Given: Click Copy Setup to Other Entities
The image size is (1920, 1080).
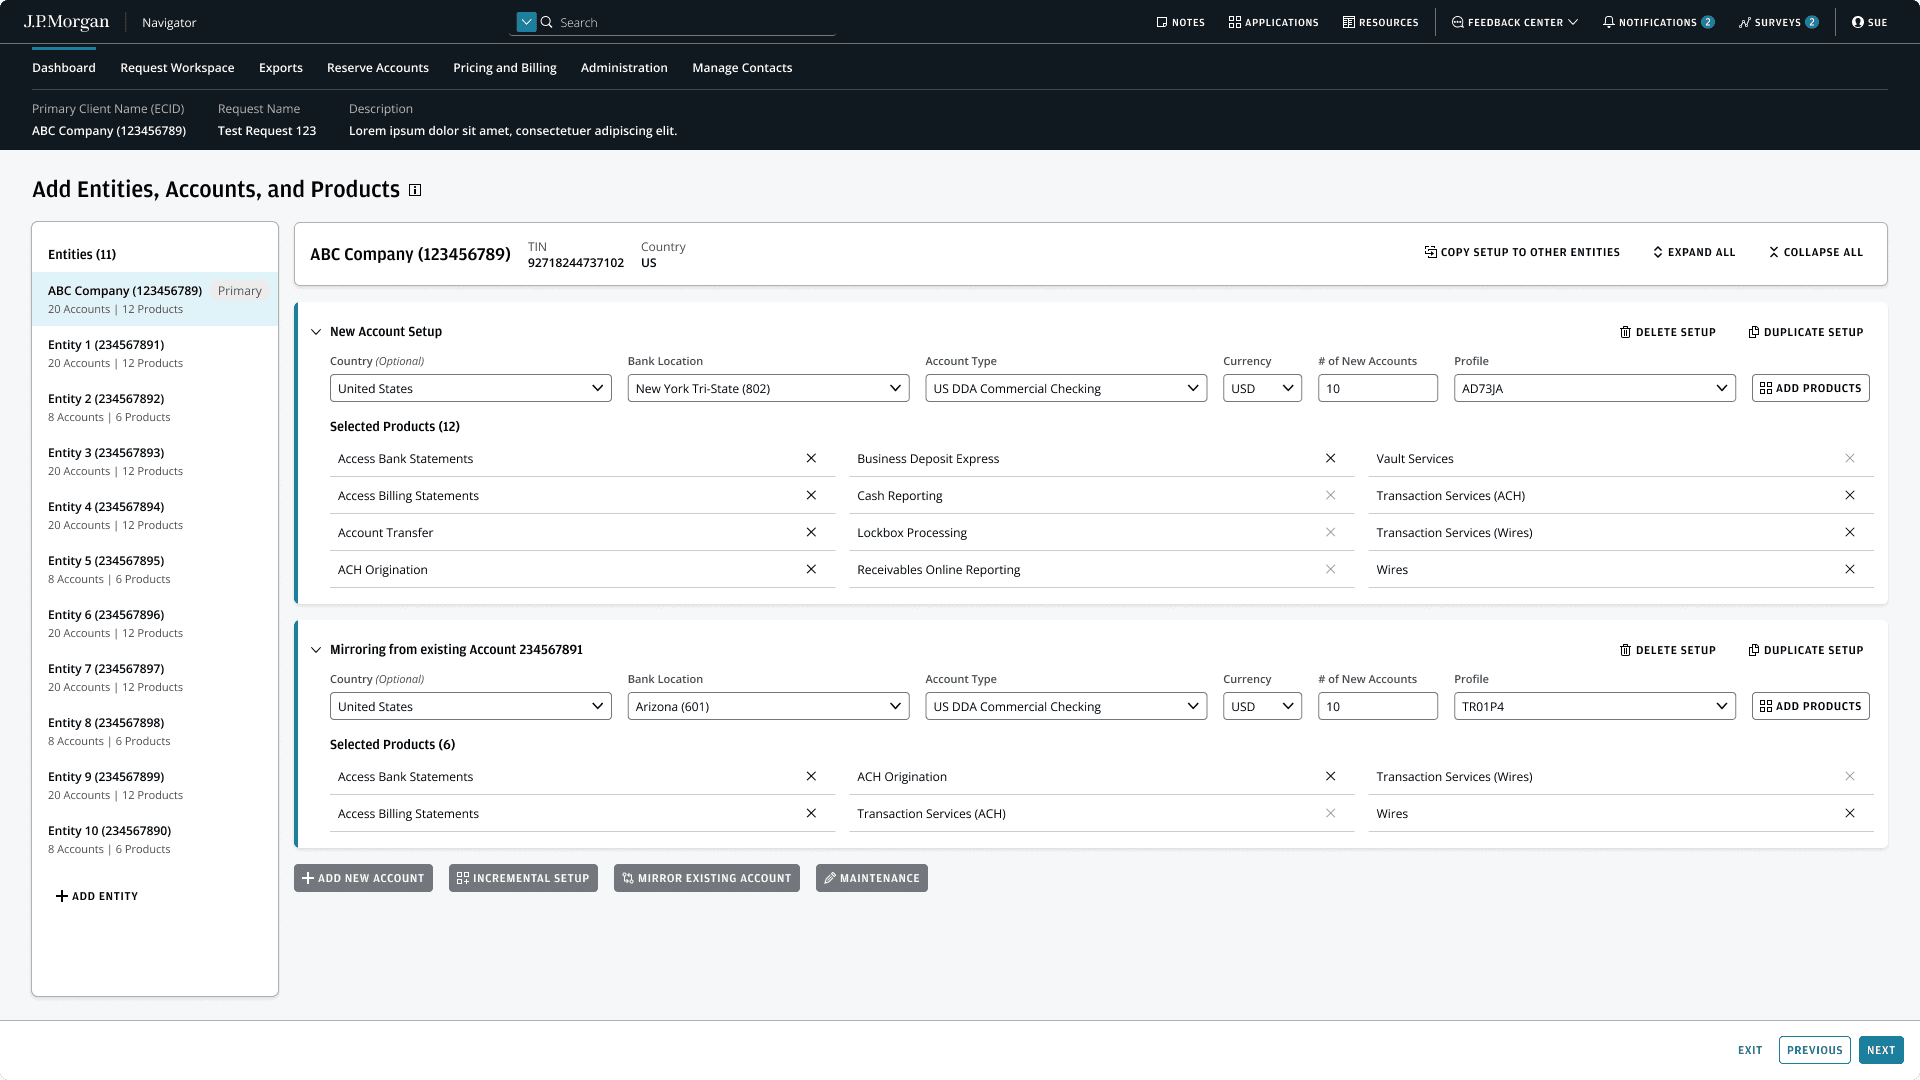Looking at the screenshot, I should pyautogui.click(x=1521, y=252).
